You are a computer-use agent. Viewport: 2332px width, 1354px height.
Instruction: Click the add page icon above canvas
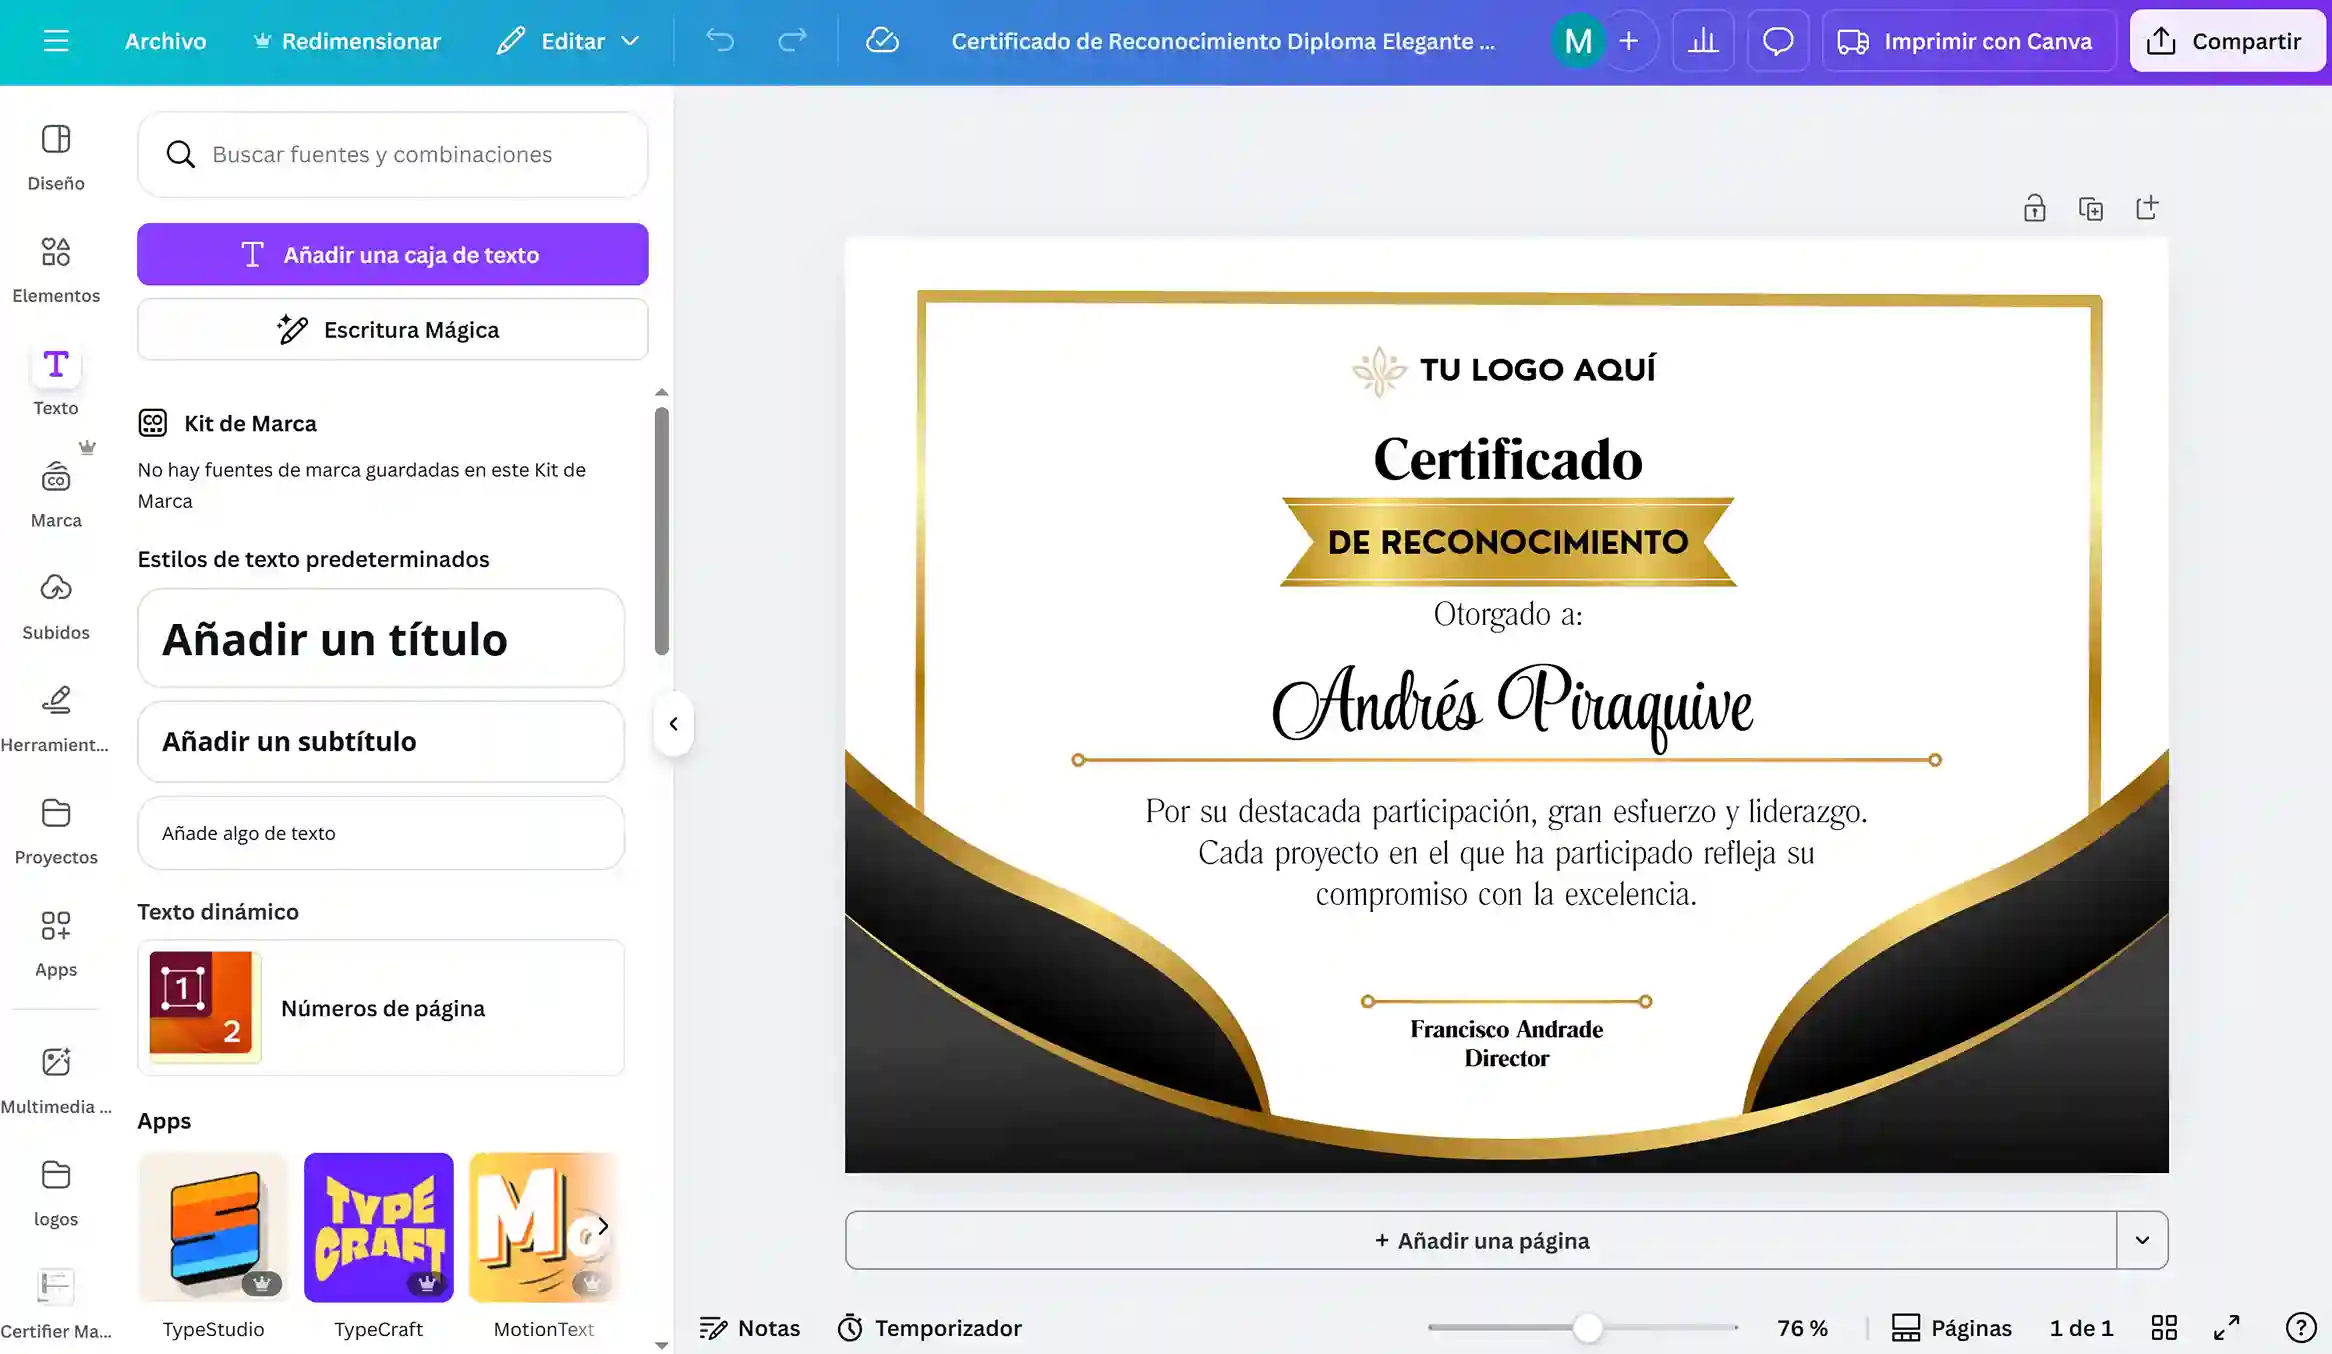(x=2146, y=208)
